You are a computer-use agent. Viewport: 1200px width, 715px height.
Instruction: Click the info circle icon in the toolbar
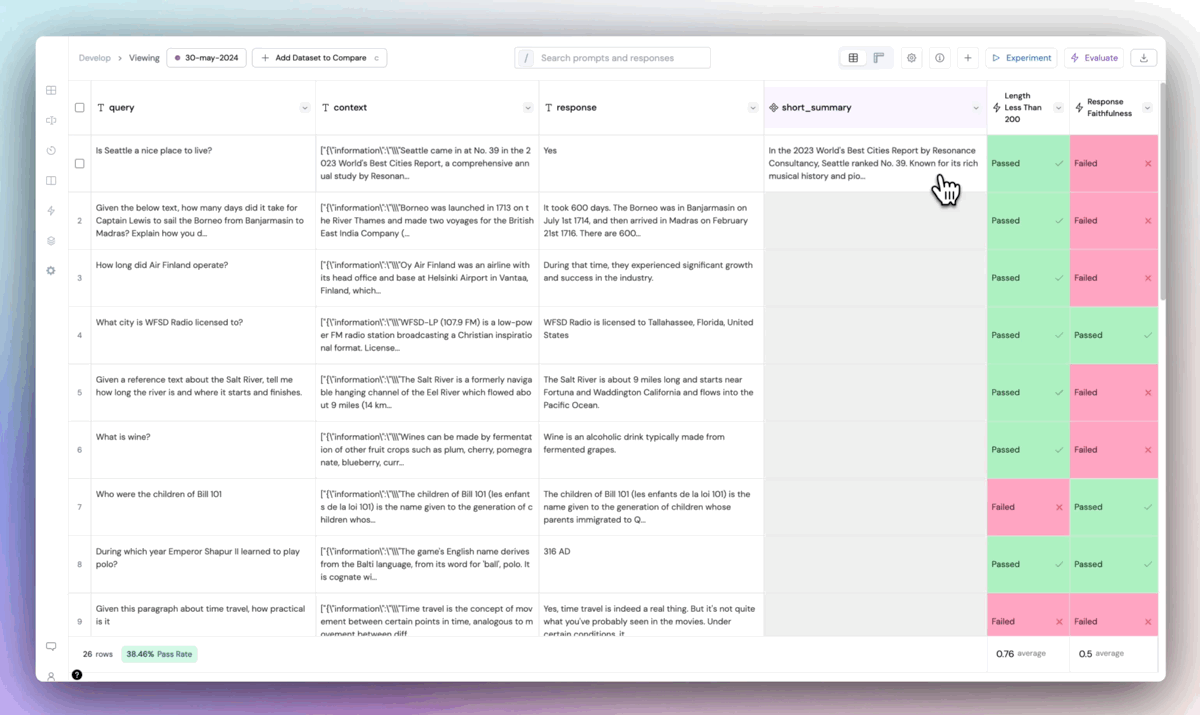point(940,58)
